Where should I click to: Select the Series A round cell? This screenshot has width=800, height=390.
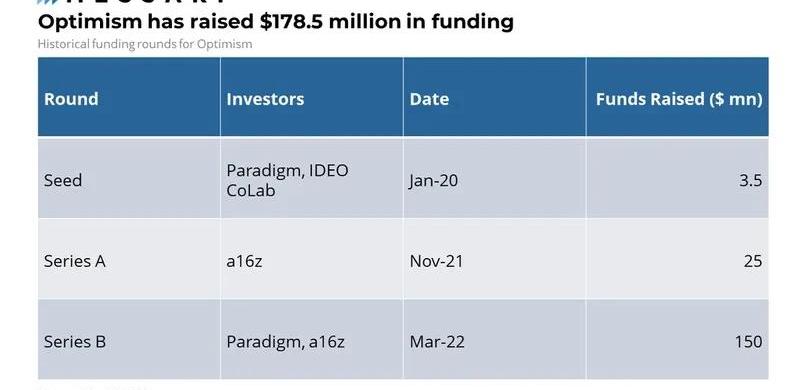pos(129,259)
